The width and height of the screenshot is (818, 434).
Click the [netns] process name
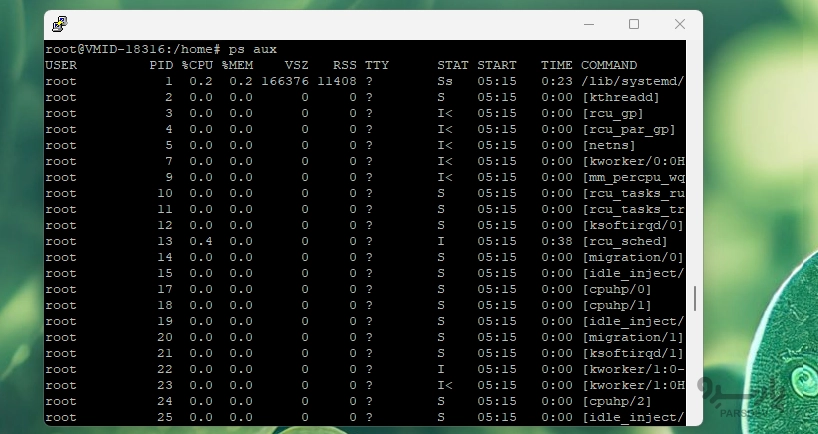tap(608, 145)
